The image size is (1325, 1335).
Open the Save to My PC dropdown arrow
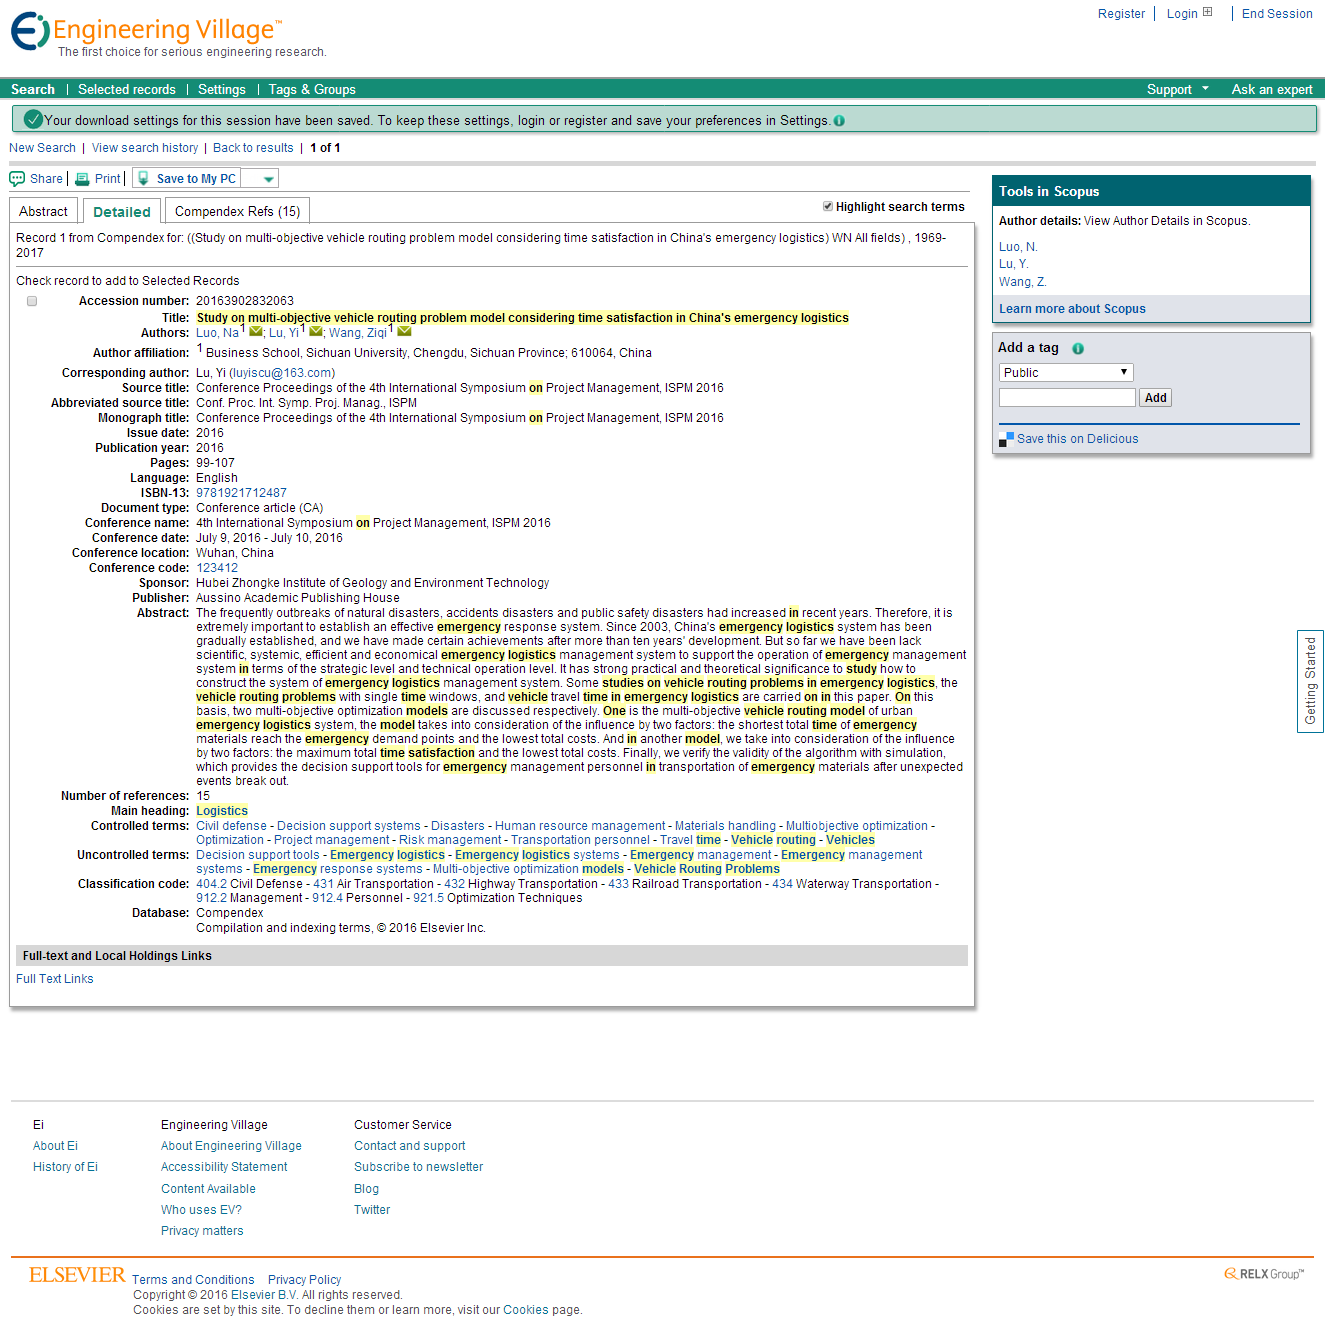[x=268, y=179]
